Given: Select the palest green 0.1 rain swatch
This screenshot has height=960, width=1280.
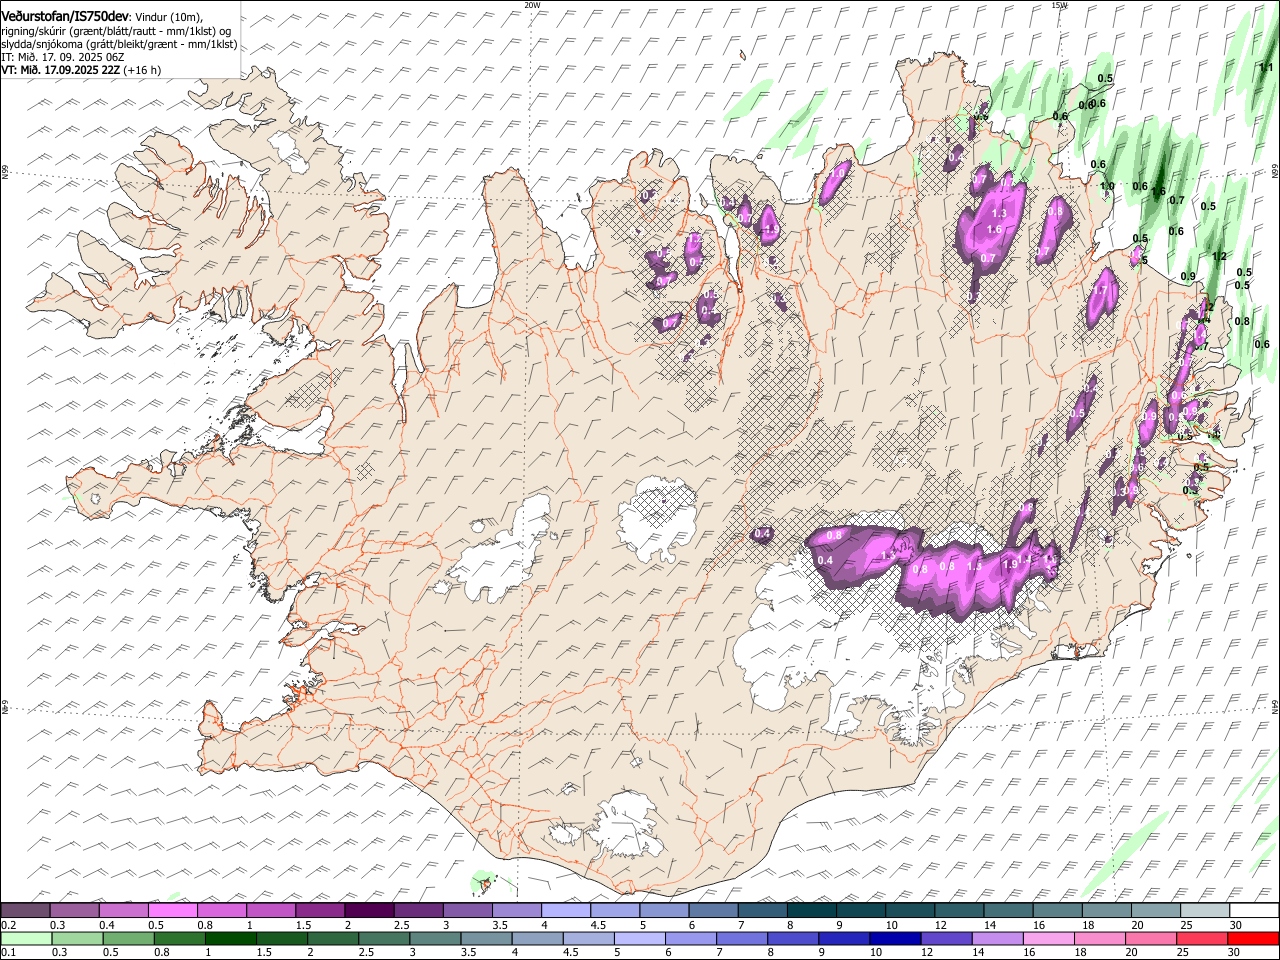Looking at the screenshot, I should (26, 938).
